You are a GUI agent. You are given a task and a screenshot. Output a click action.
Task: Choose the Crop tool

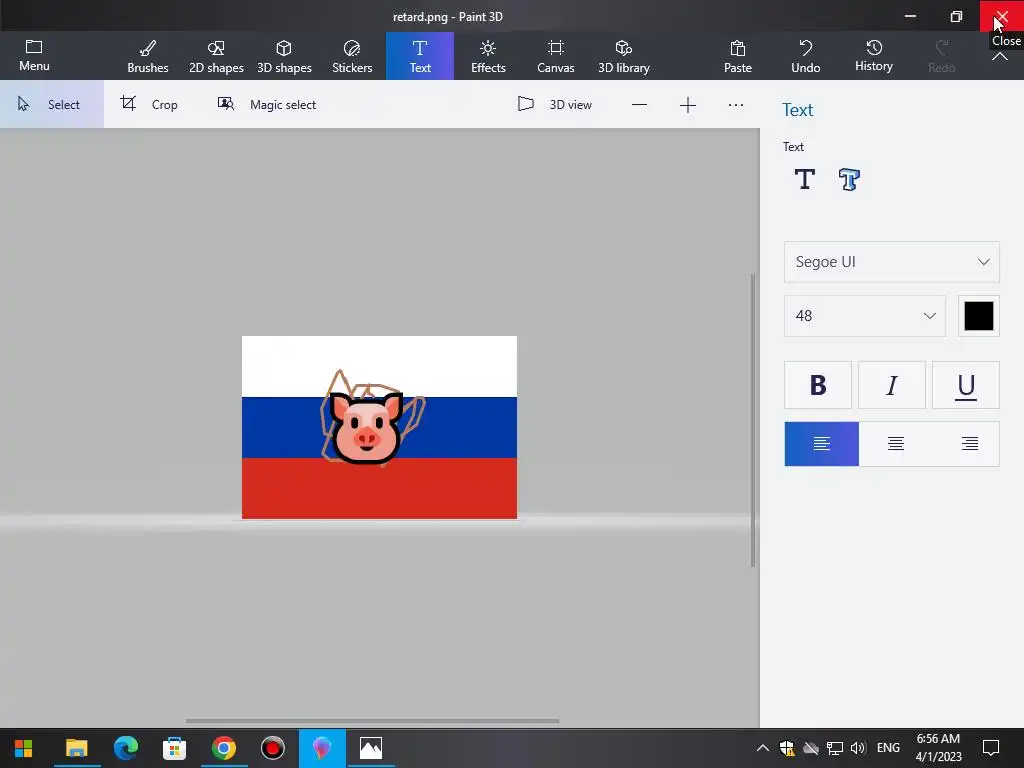pos(149,104)
